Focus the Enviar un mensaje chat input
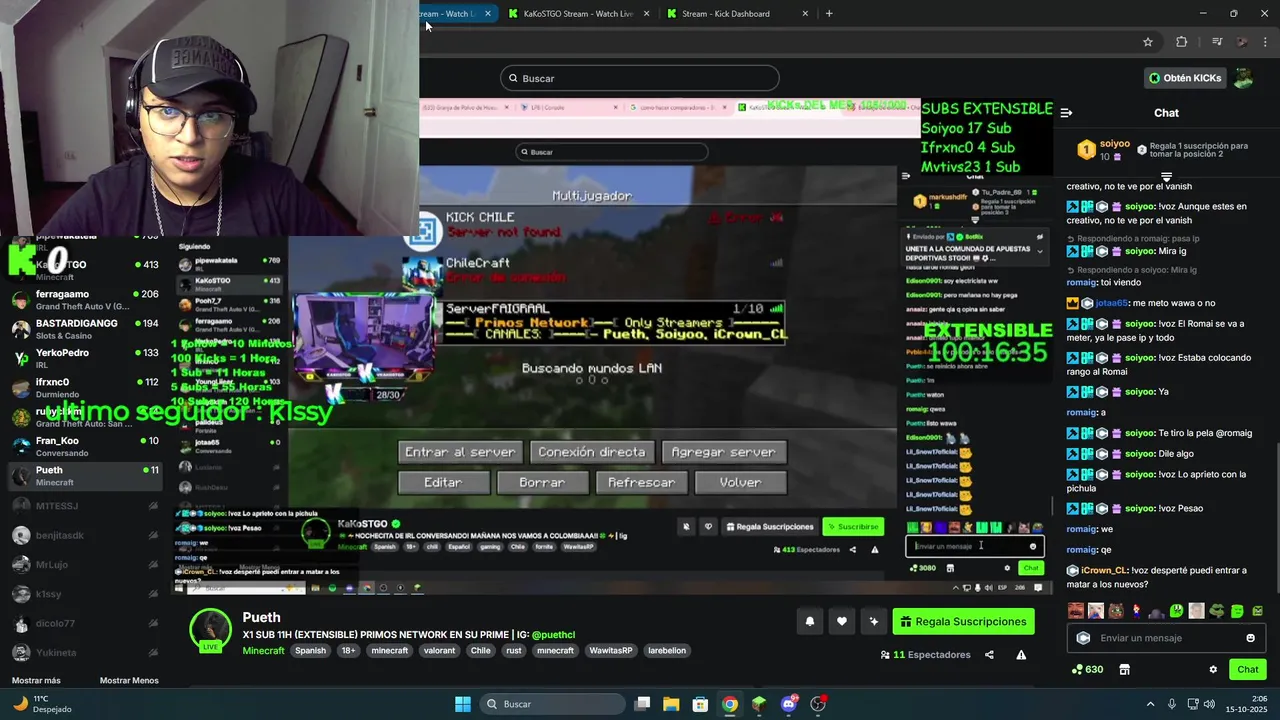 point(1165,638)
